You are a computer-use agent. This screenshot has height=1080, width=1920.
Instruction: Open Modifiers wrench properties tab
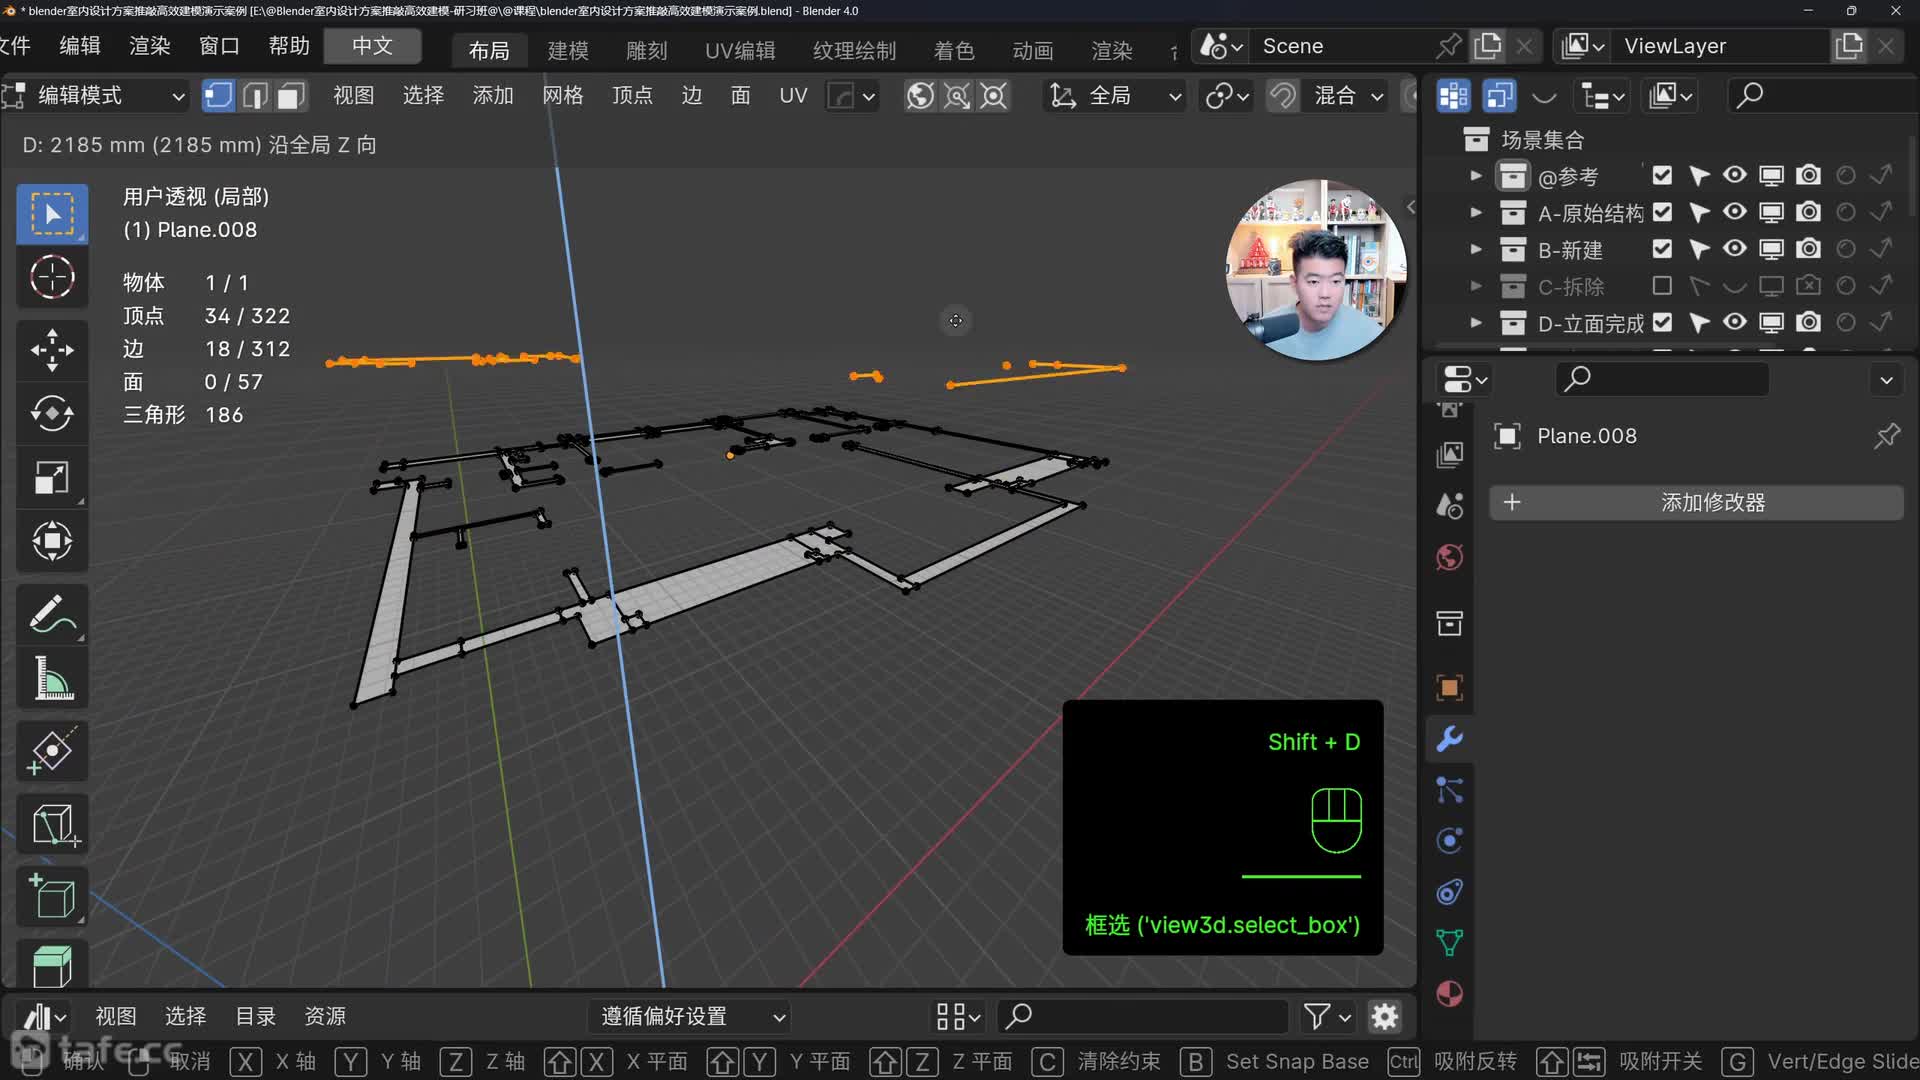point(1449,739)
